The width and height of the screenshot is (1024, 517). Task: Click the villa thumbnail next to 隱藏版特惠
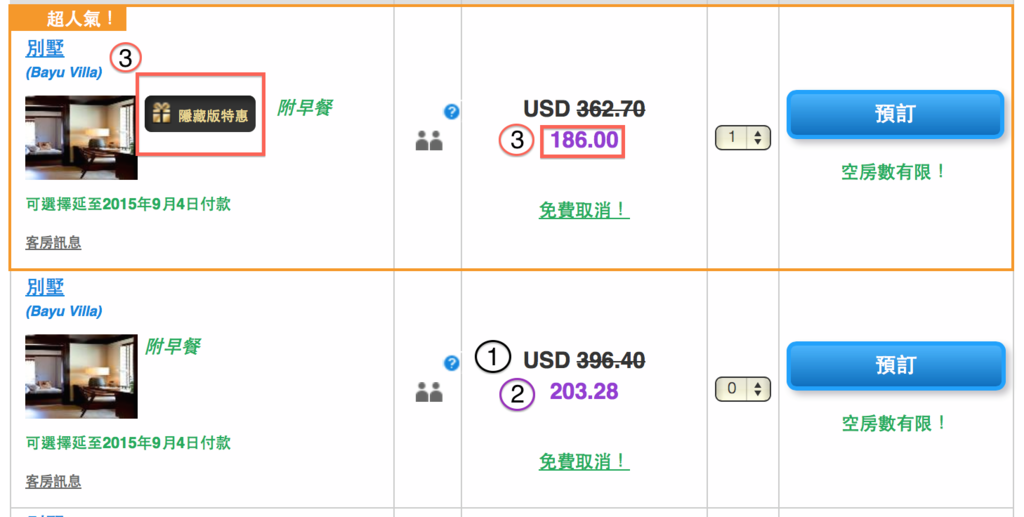[x=80, y=137]
